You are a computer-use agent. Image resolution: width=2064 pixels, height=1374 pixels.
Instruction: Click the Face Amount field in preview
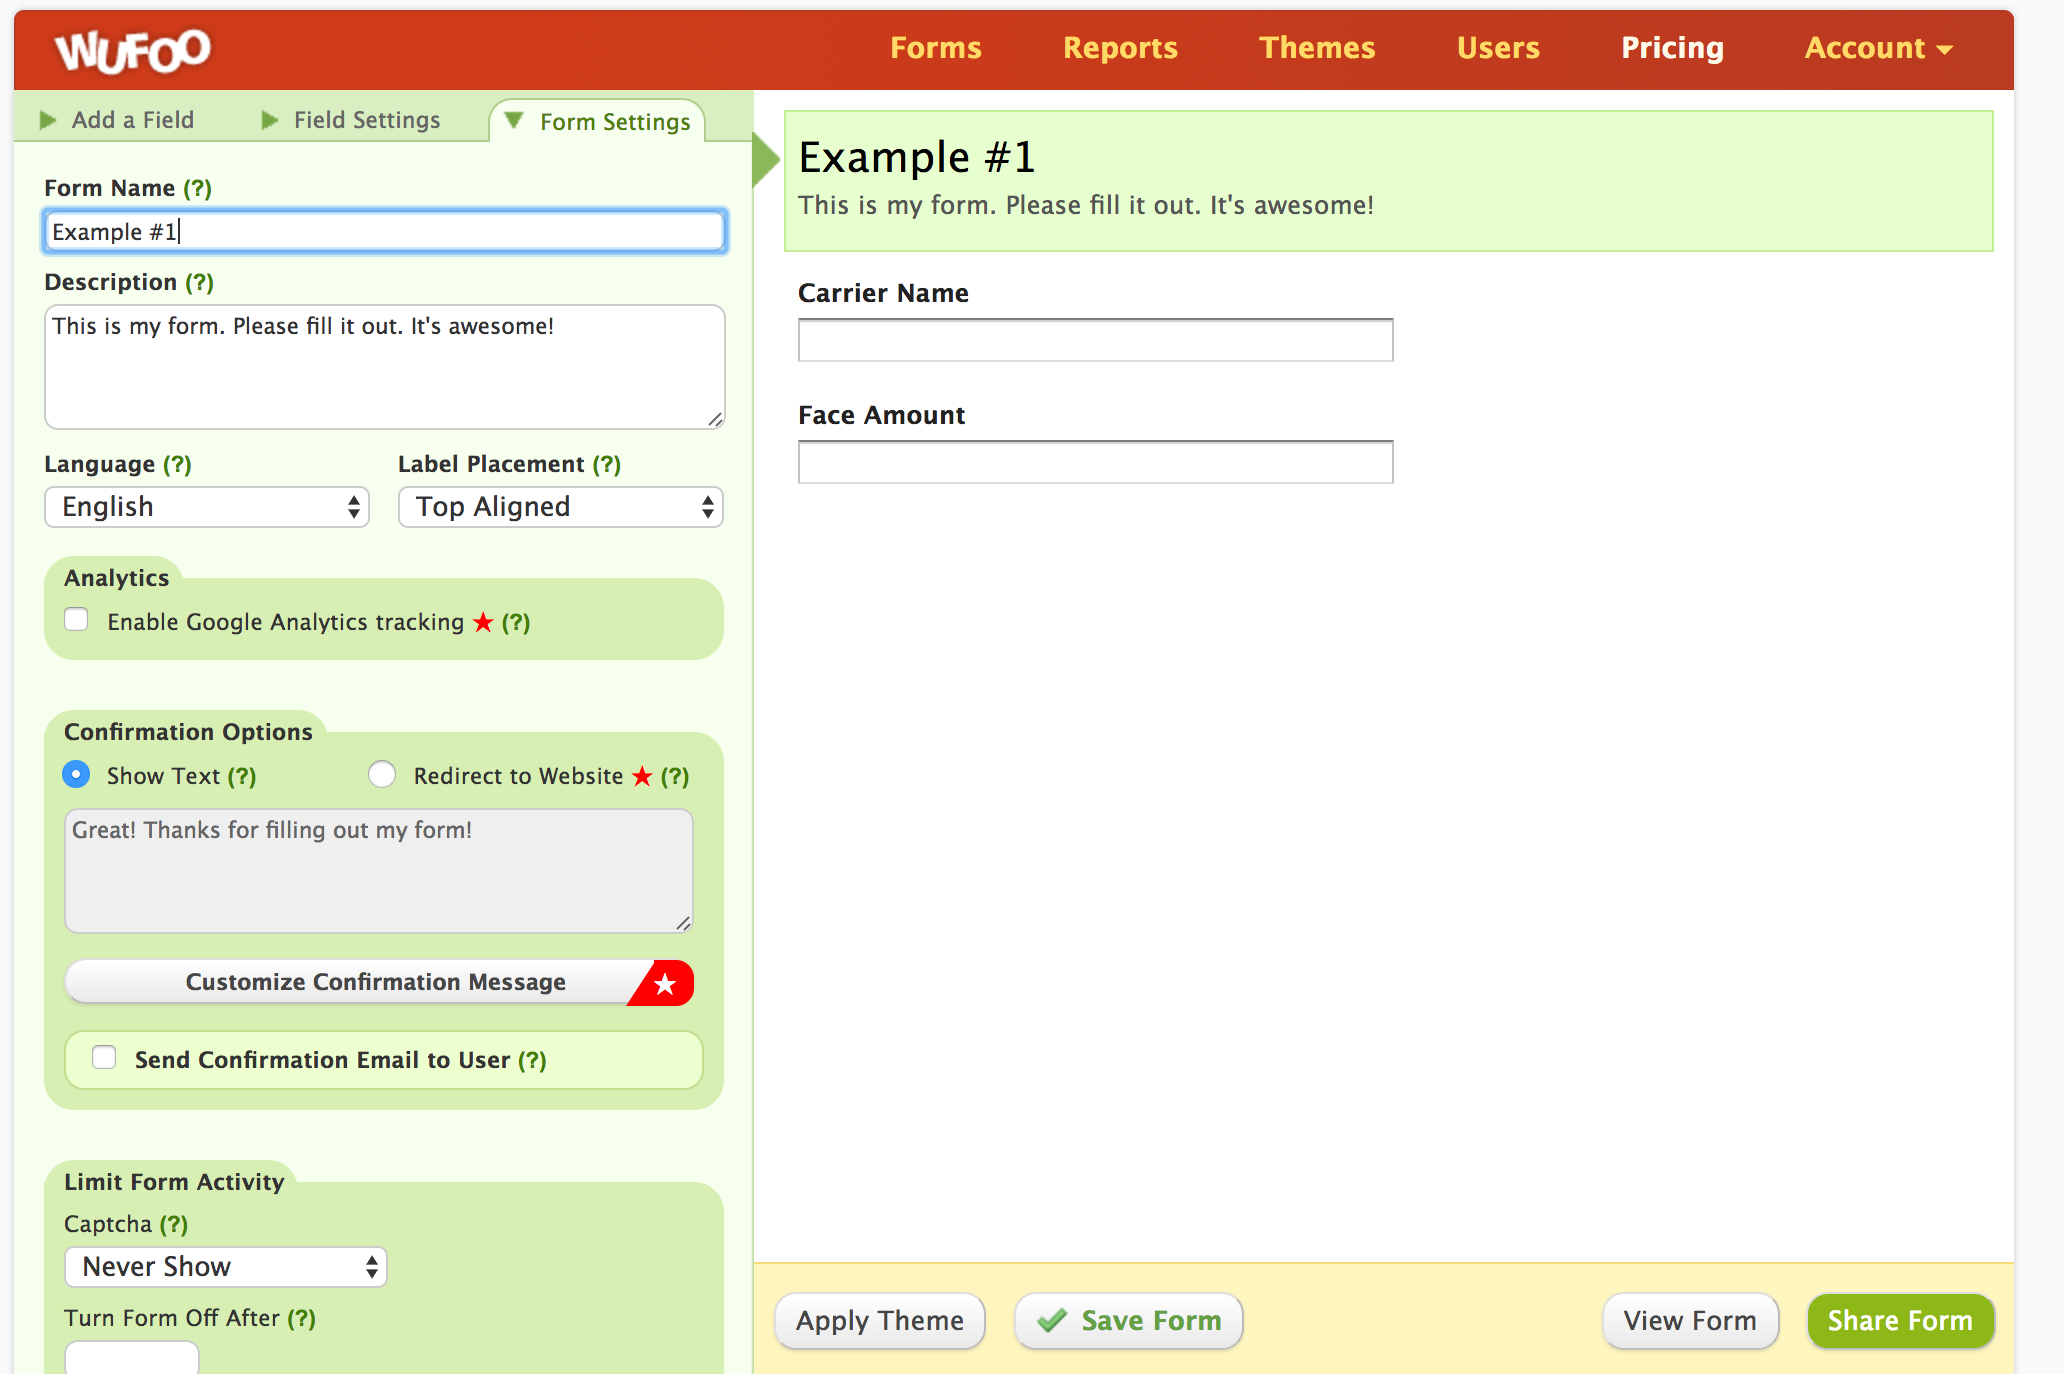[1095, 462]
